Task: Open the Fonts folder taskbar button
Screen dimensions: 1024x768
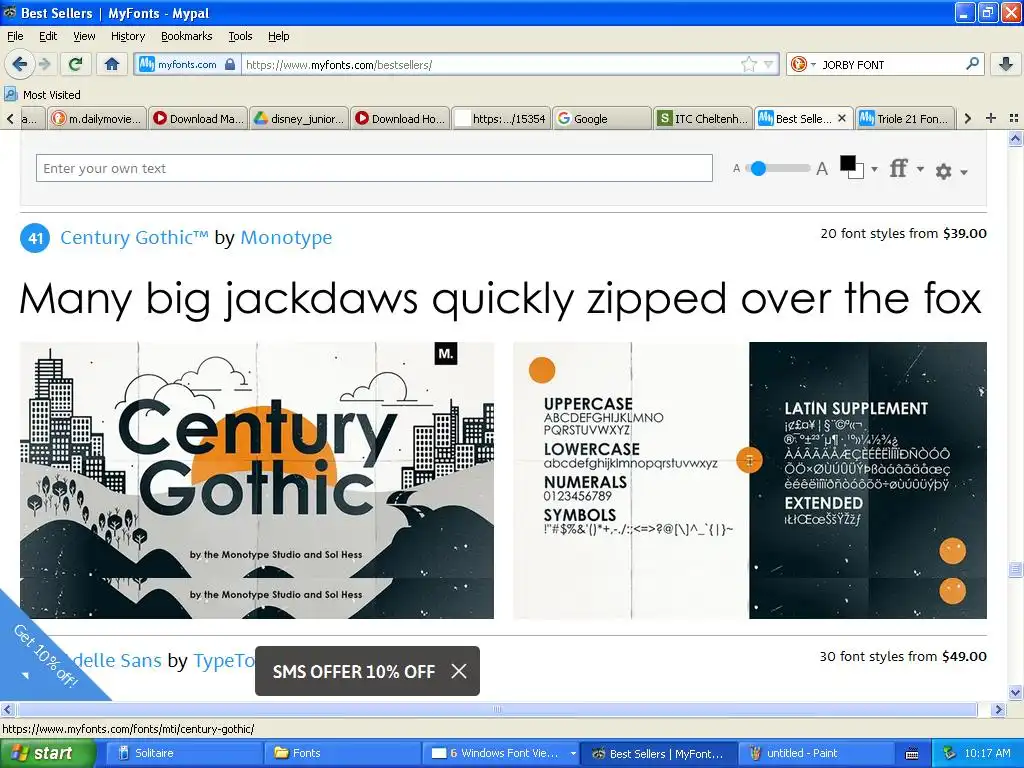Action: (342, 753)
